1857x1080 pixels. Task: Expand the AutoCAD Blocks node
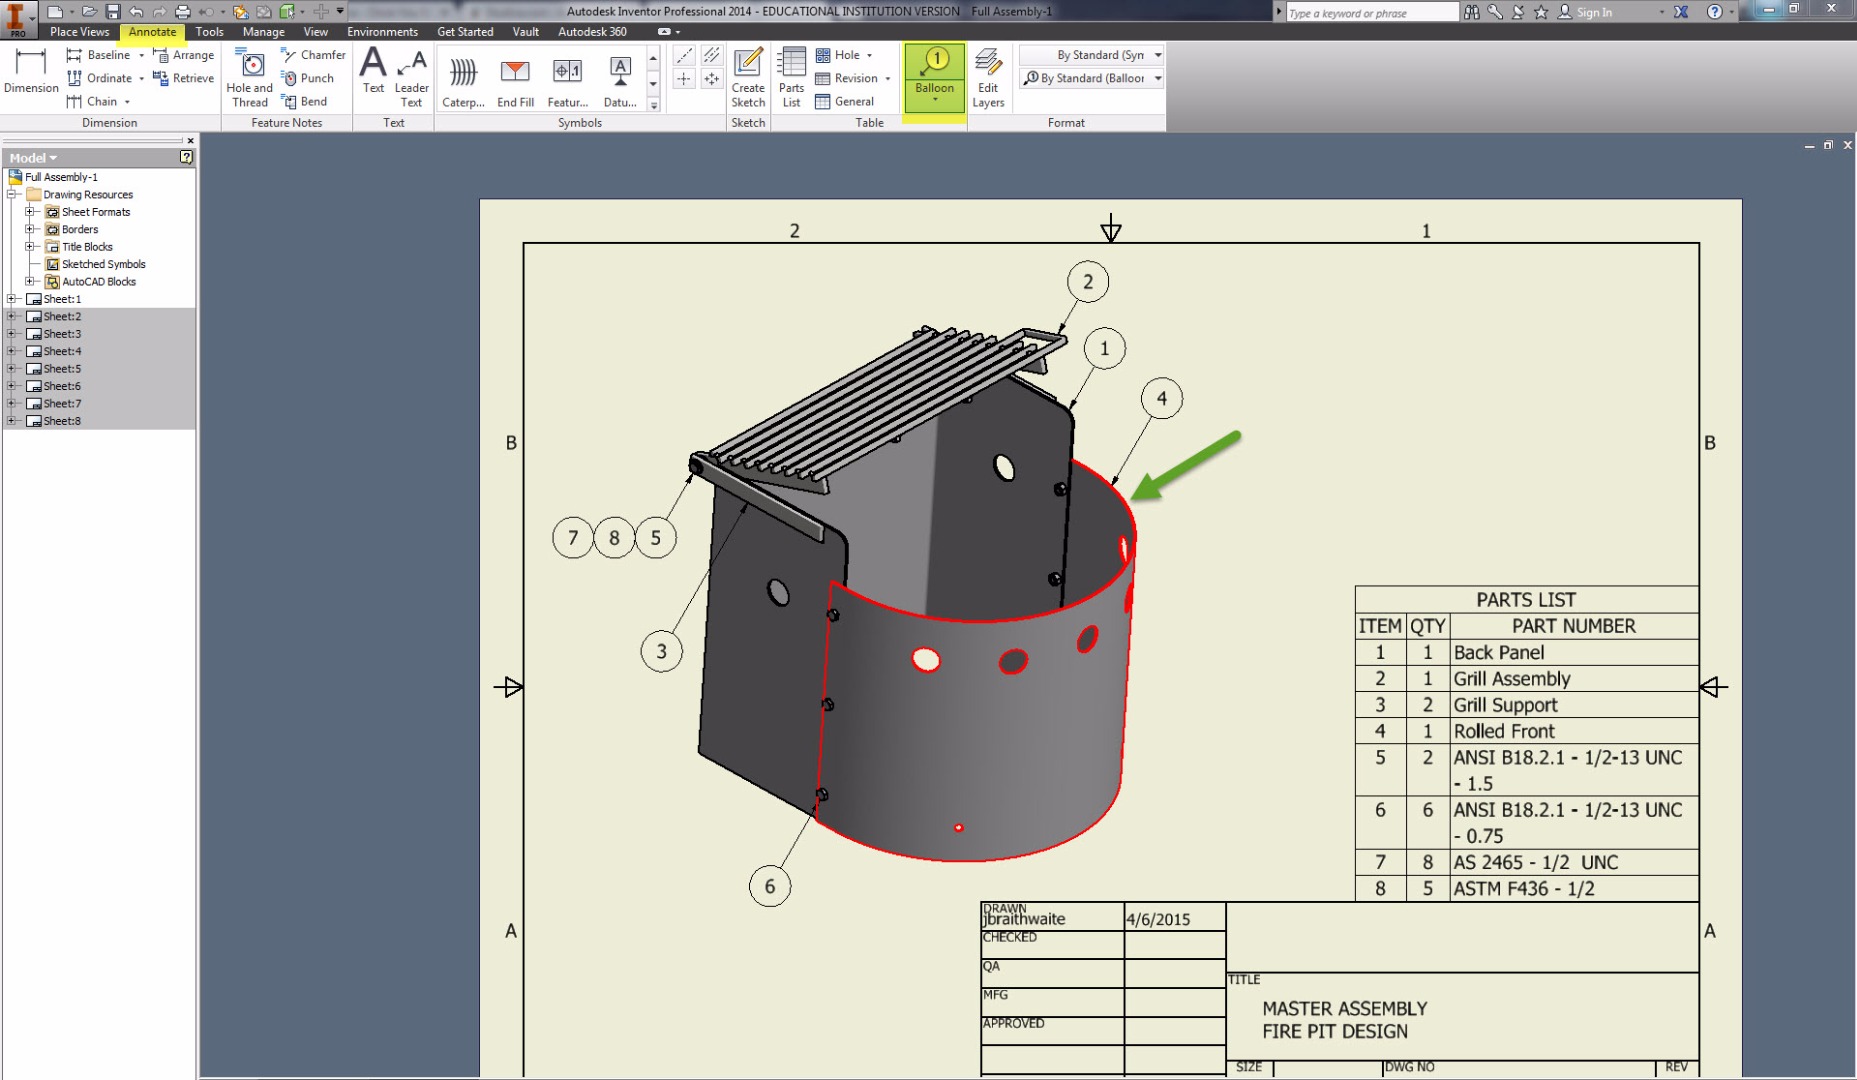[x=30, y=281]
